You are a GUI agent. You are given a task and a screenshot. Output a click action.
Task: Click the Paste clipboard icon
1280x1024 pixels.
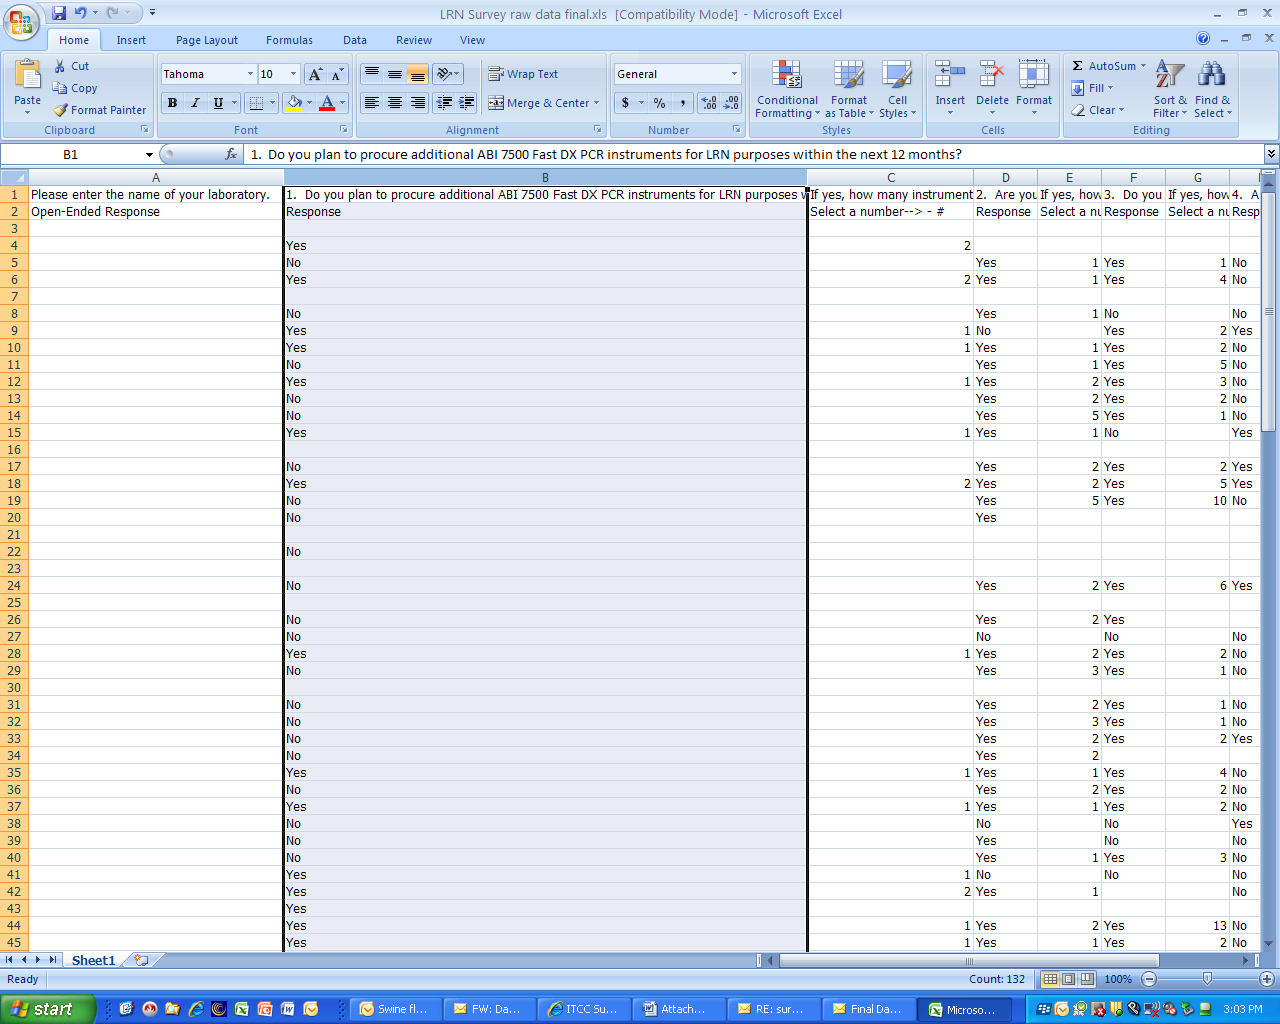tap(27, 76)
